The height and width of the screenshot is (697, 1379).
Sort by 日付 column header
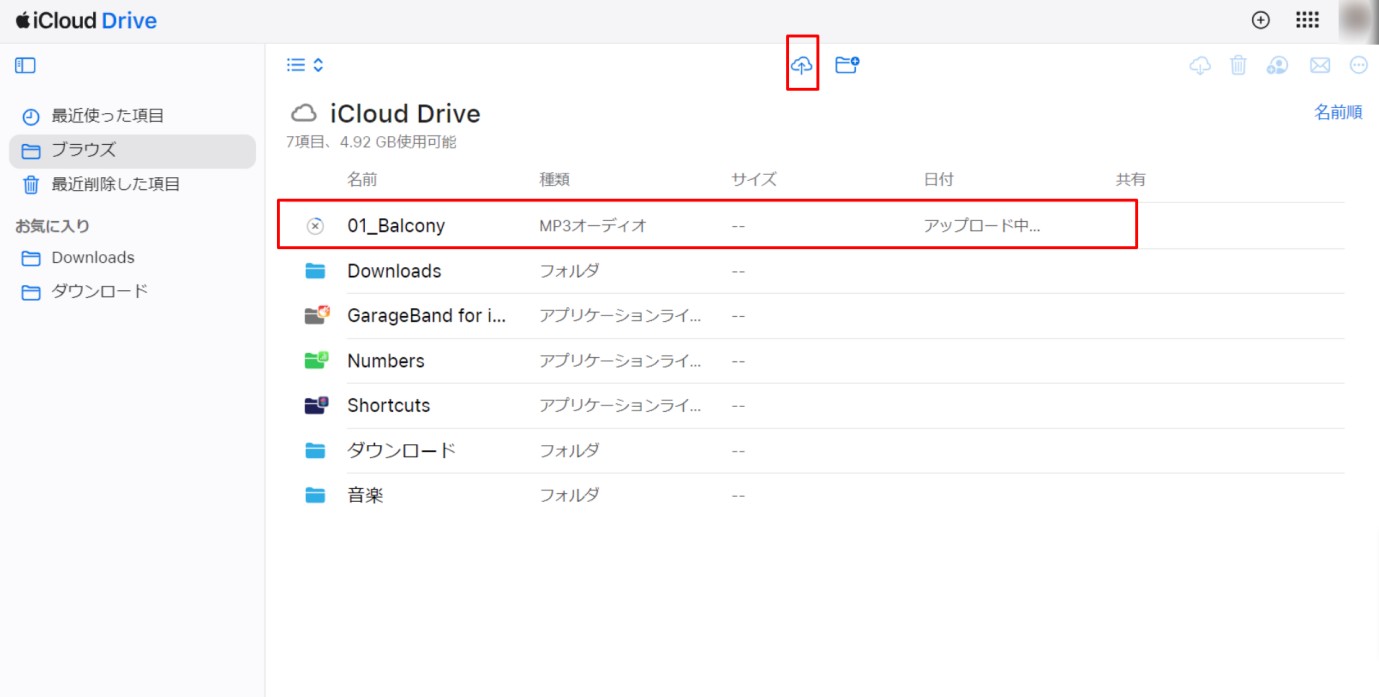coord(939,180)
